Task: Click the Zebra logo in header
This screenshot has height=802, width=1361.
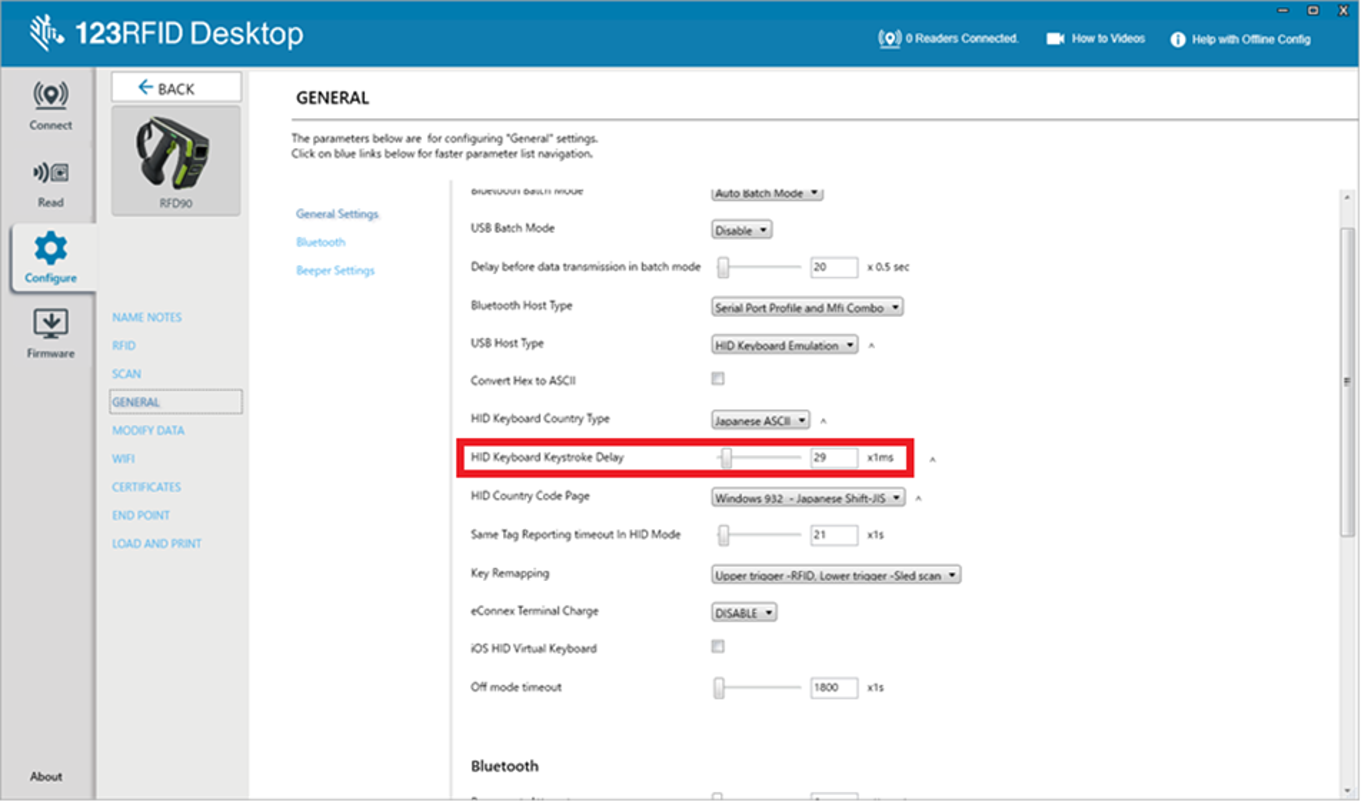Action: [x=46, y=34]
